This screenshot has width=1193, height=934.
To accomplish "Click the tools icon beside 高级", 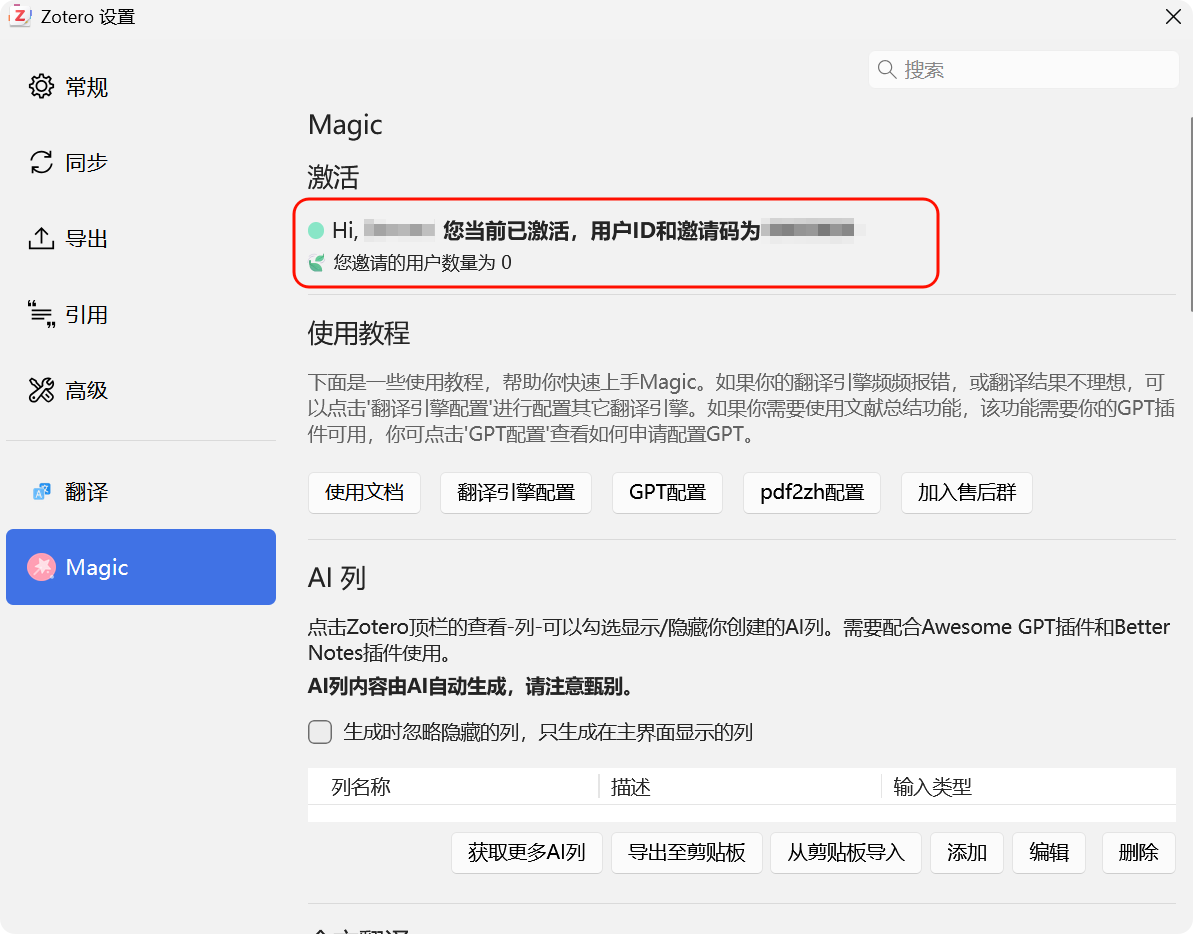I will [42, 390].
